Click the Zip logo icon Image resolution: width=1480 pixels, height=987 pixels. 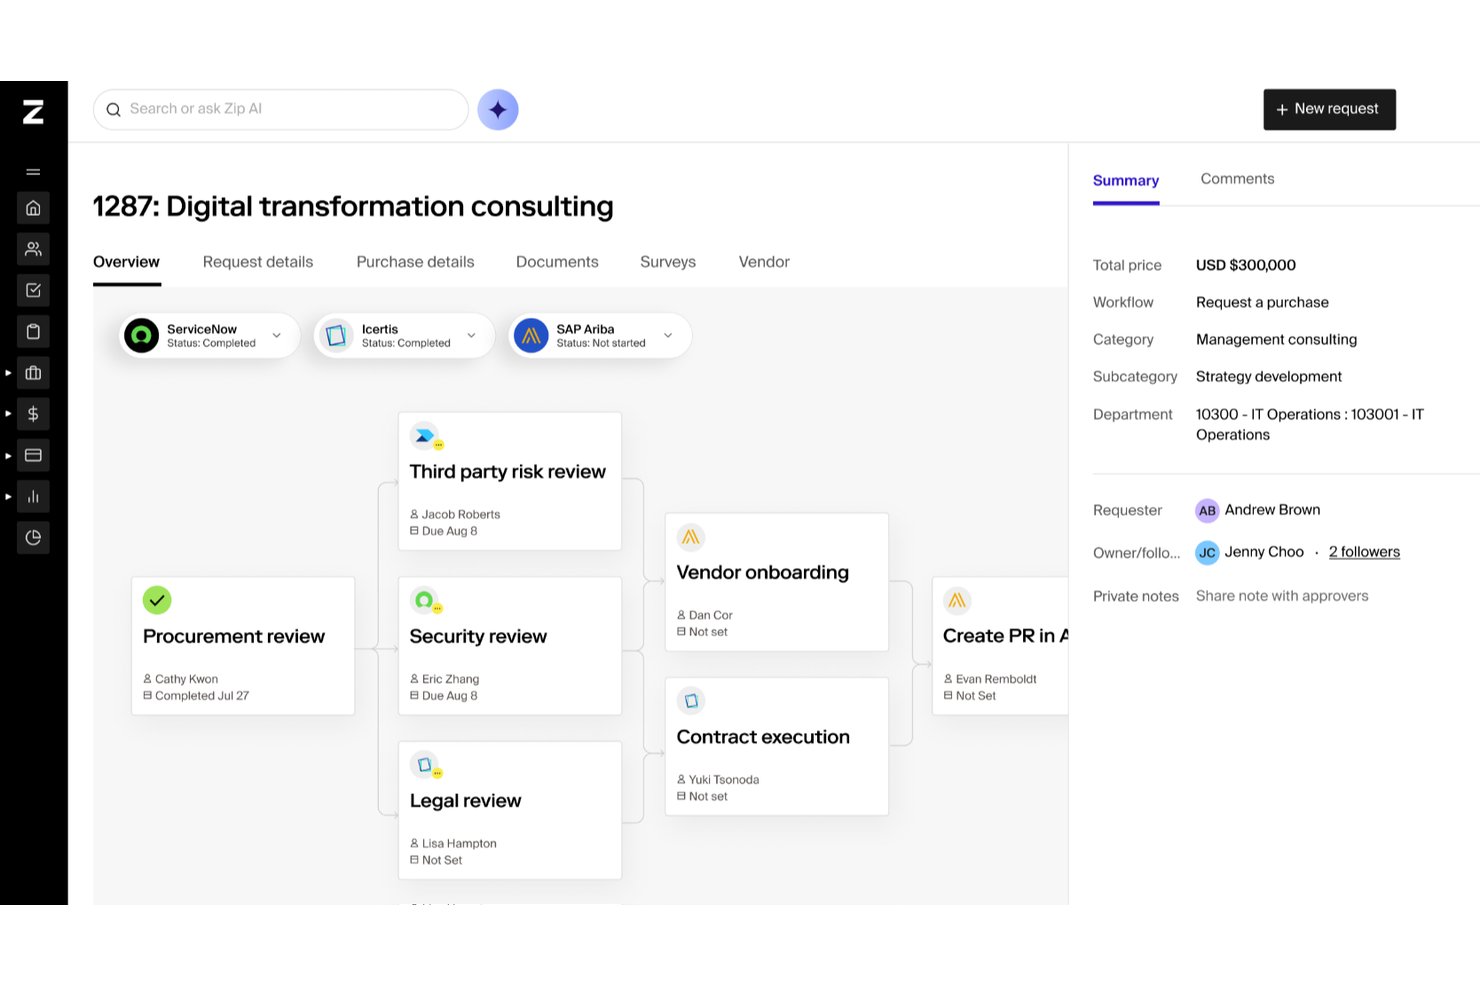click(x=33, y=112)
